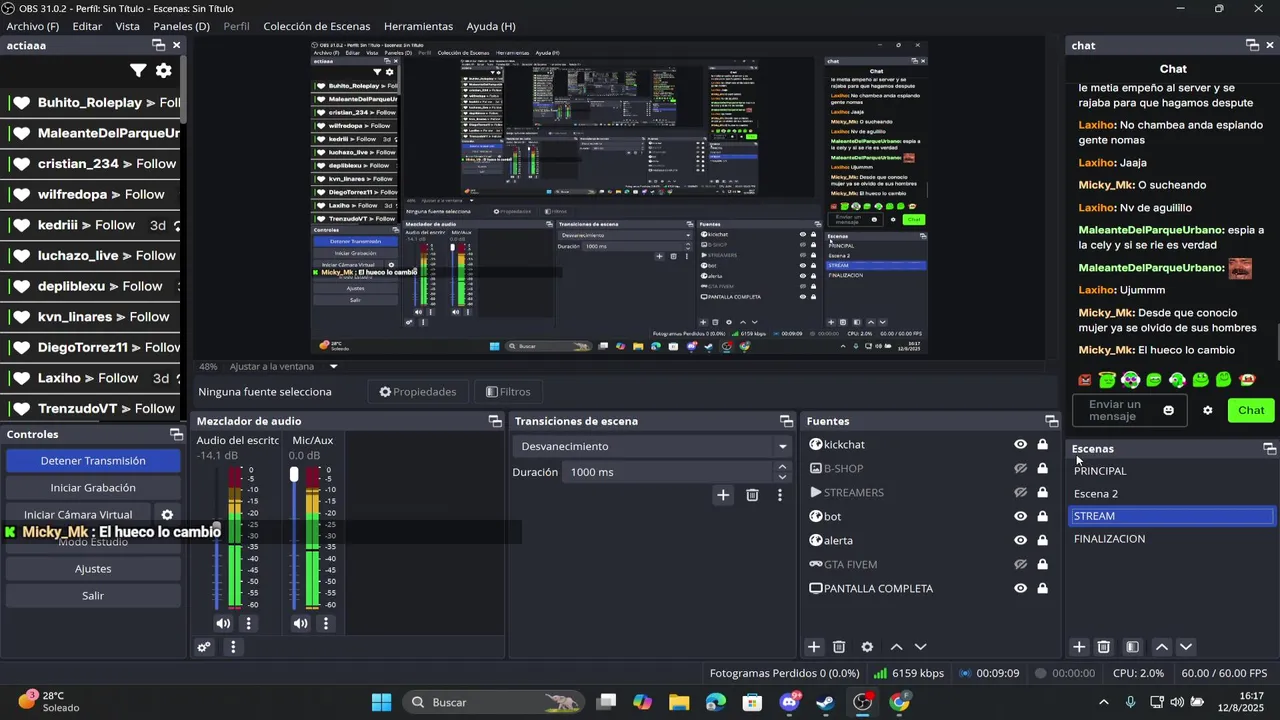Open audio mixer menu dots
1280x720 pixels.
click(x=233, y=647)
